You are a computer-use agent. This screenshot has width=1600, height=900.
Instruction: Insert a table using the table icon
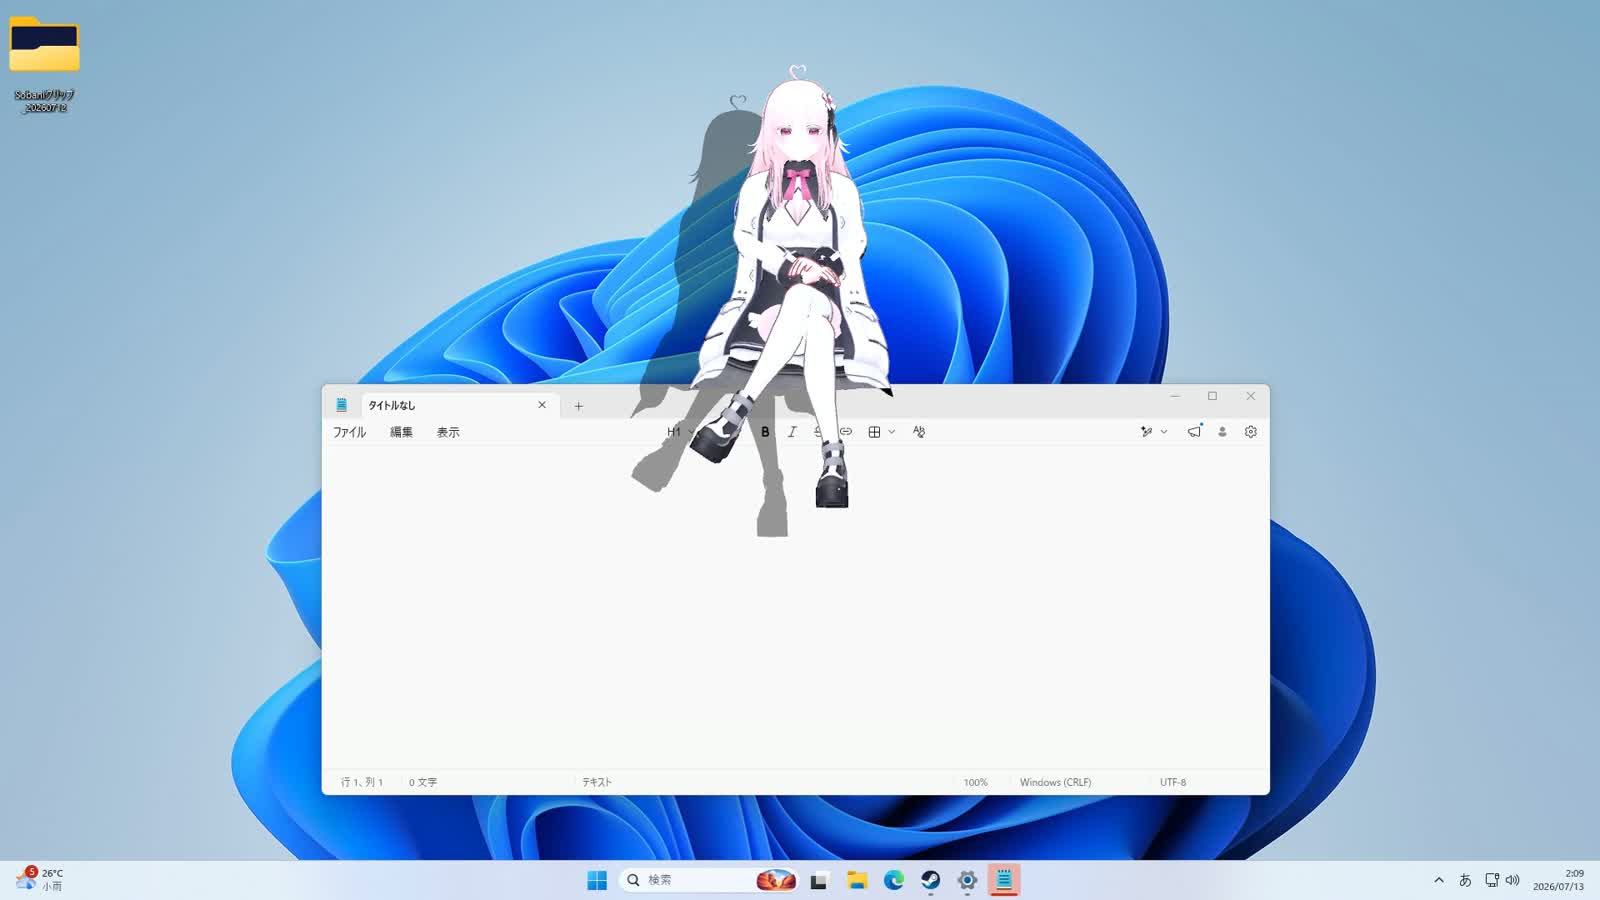click(x=874, y=432)
